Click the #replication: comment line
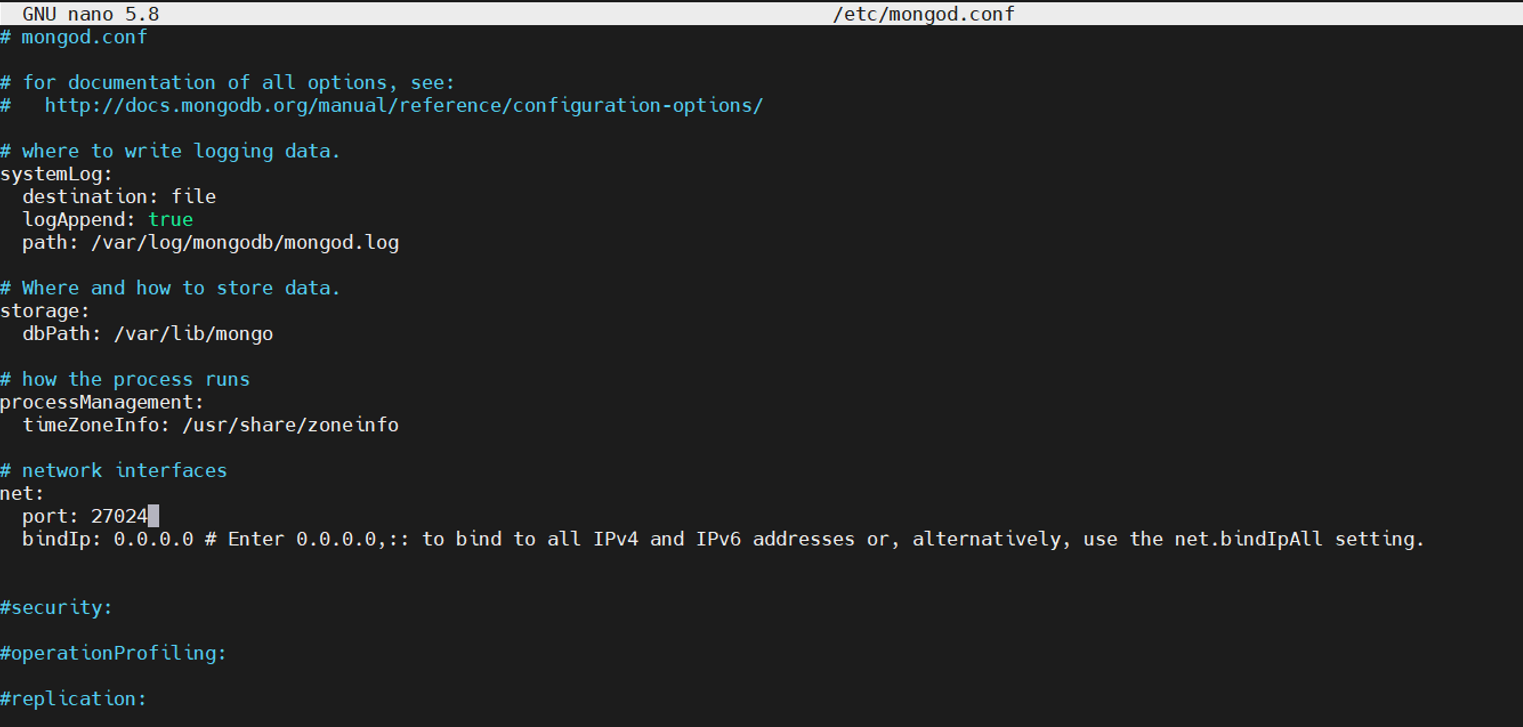 coord(73,698)
